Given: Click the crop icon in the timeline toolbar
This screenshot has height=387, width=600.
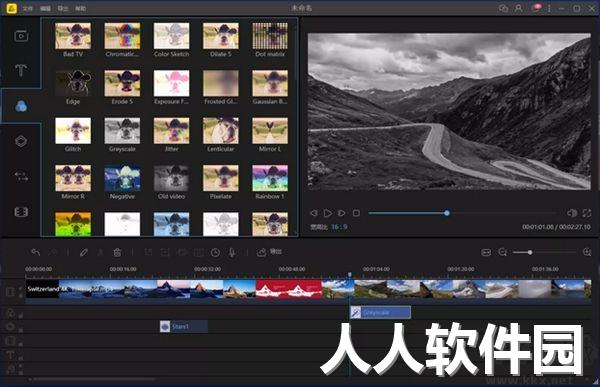Looking at the screenshot, I should [x=148, y=252].
